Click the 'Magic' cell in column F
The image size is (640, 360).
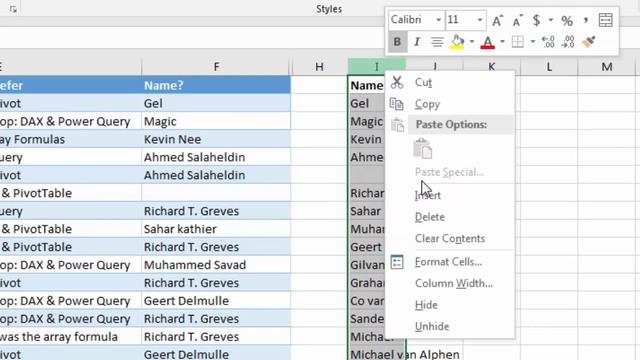pyautogui.click(x=216, y=121)
